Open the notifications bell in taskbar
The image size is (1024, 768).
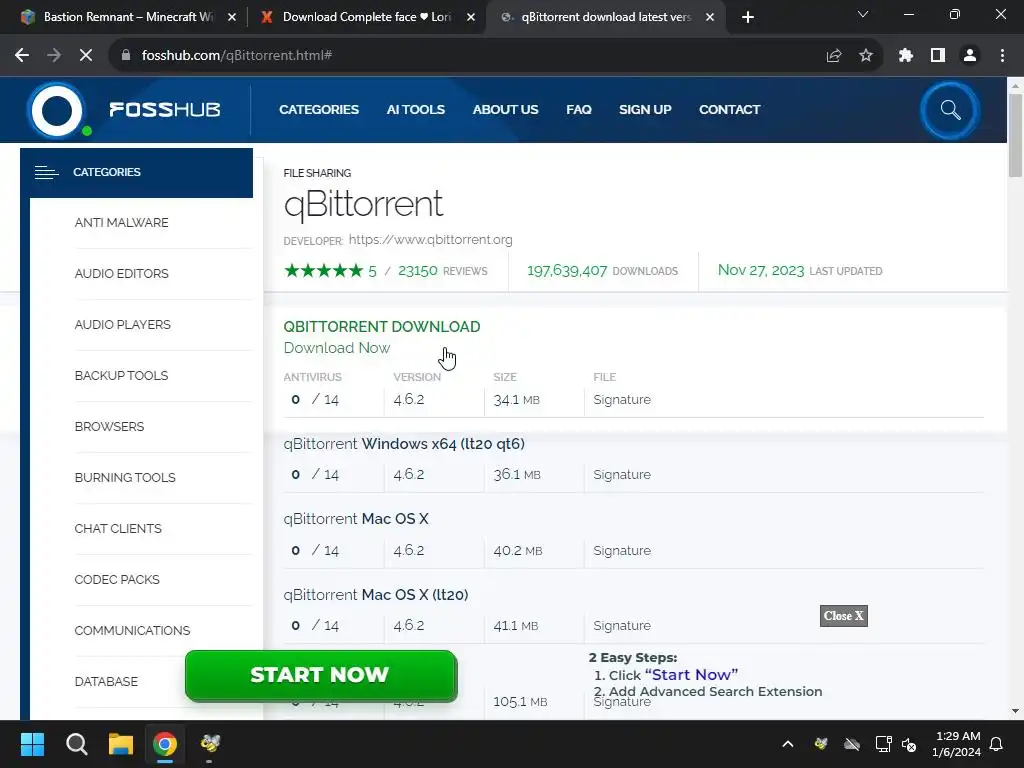997,744
